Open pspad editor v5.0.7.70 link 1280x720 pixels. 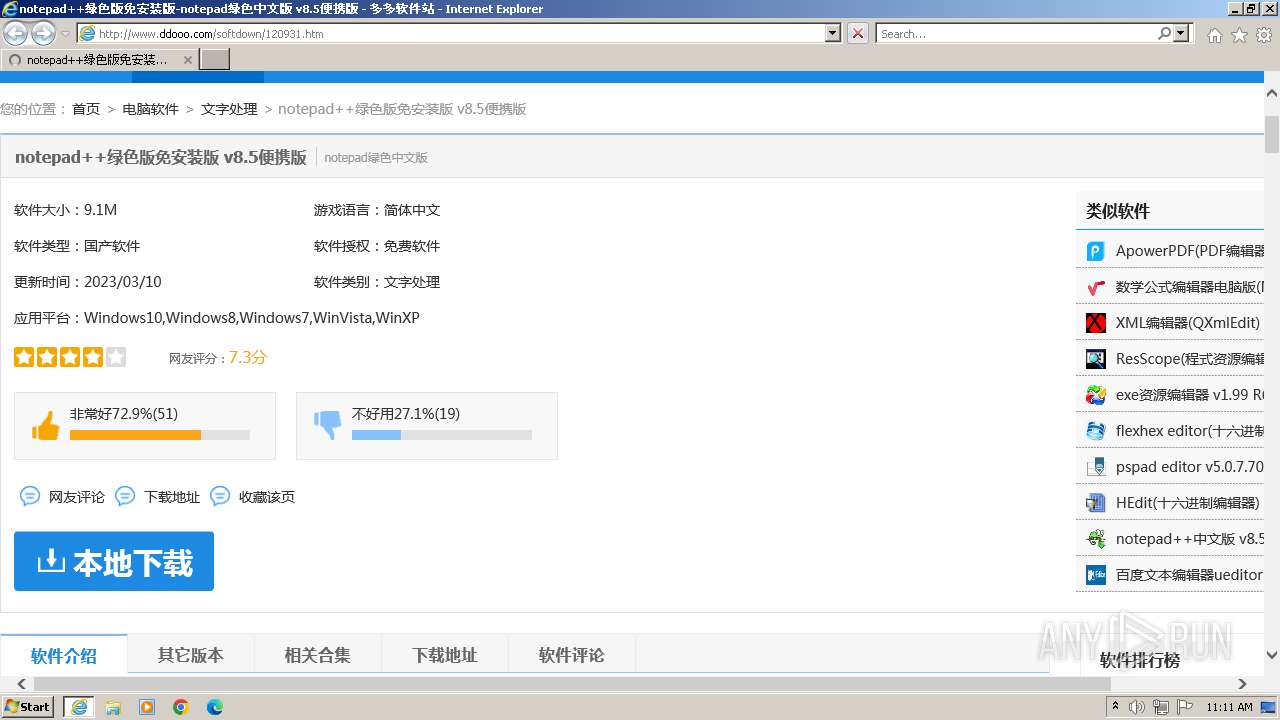pos(1190,467)
